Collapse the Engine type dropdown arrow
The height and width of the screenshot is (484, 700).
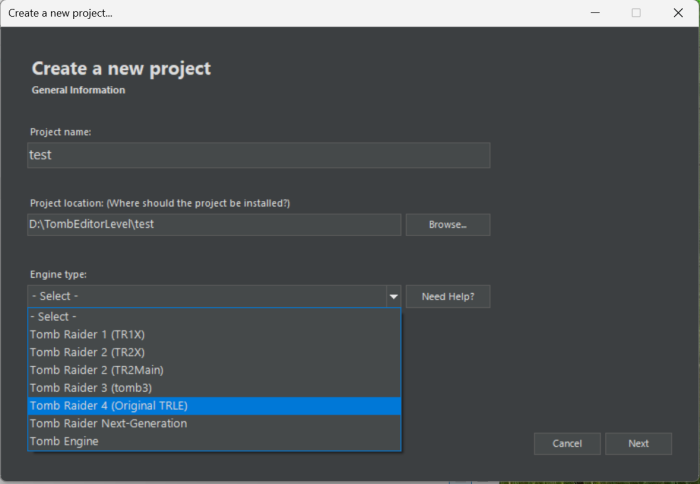click(393, 296)
